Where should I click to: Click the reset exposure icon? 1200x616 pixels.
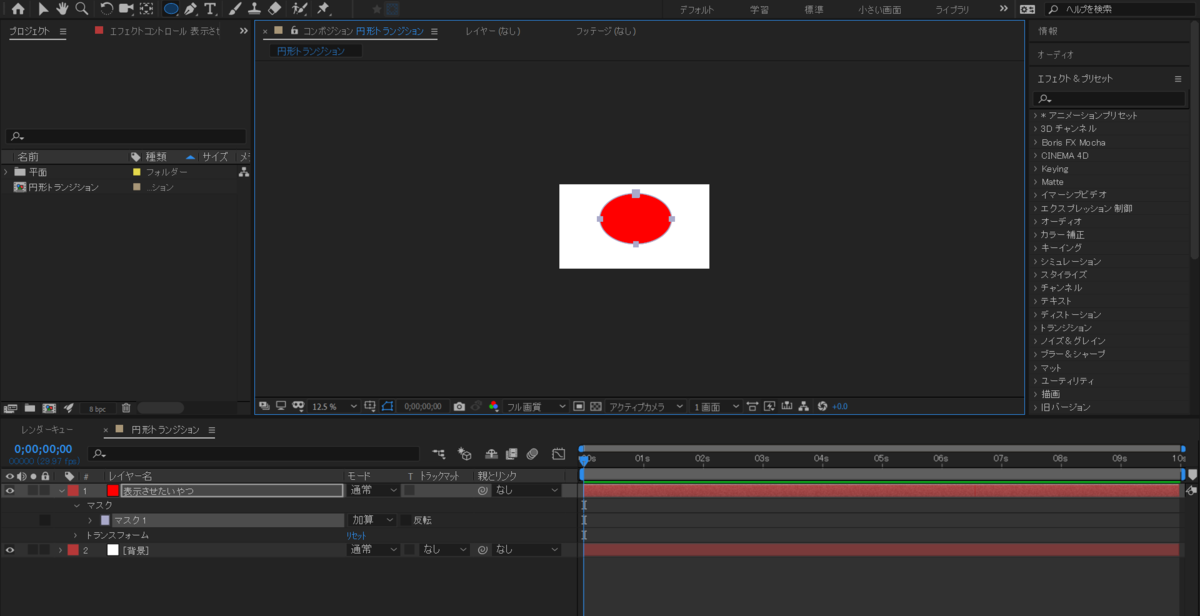[x=823, y=407]
